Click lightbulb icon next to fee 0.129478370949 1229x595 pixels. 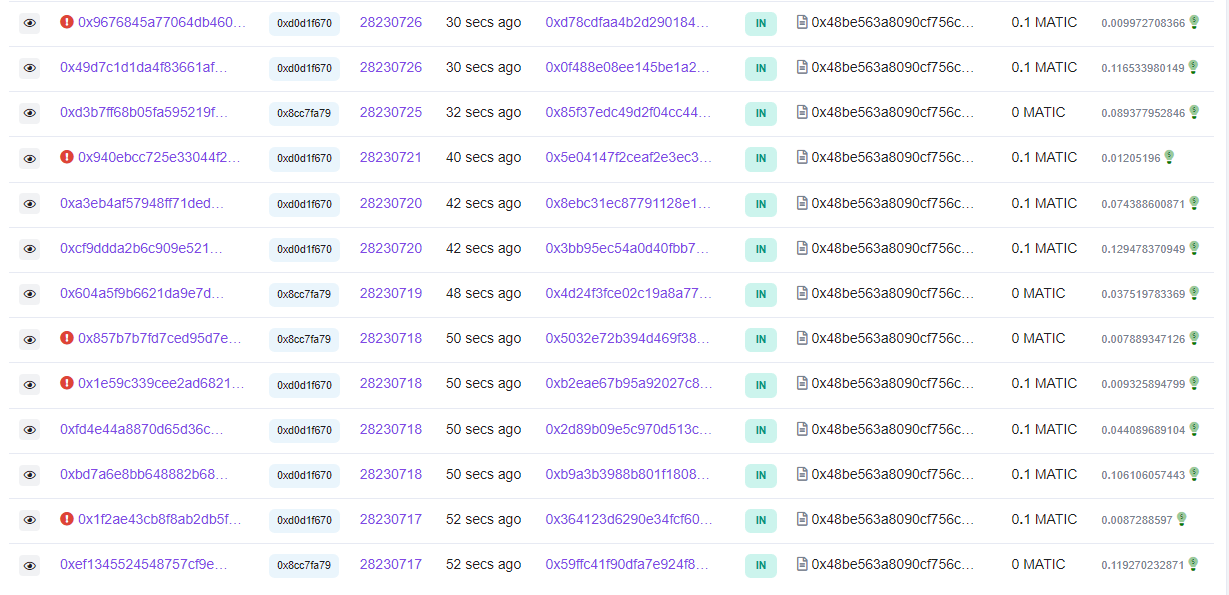[x=1194, y=248]
